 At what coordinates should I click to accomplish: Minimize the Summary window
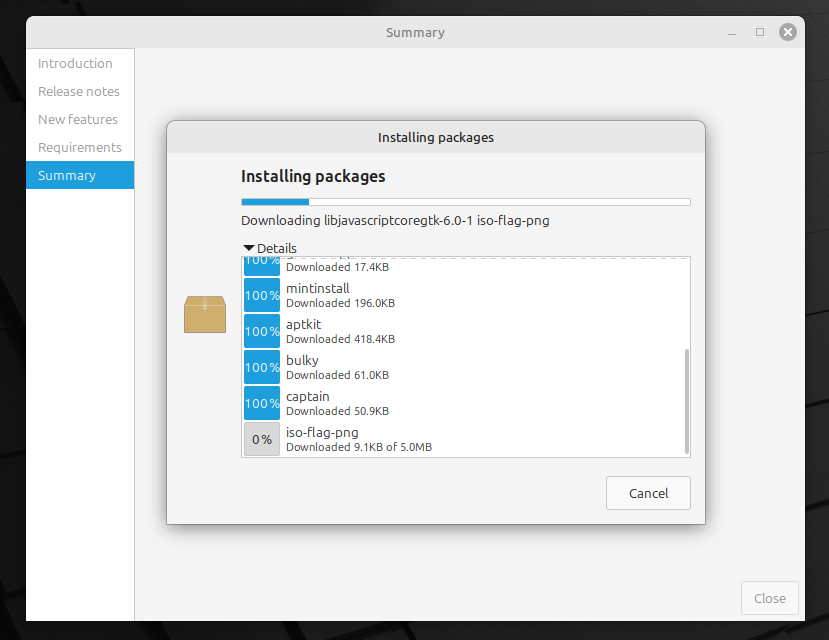coord(733,32)
